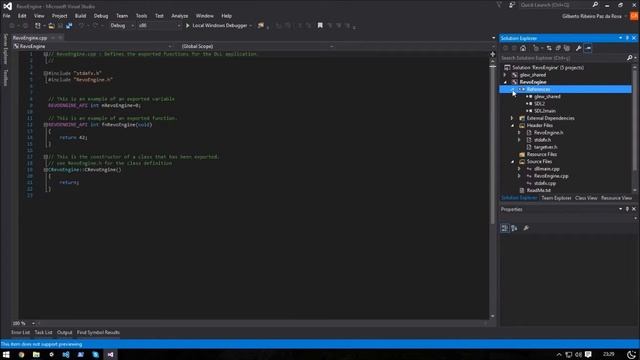Viewport: 640px width, 360px height.
Task: Open the File menu
Action: [x=7, y=16]
